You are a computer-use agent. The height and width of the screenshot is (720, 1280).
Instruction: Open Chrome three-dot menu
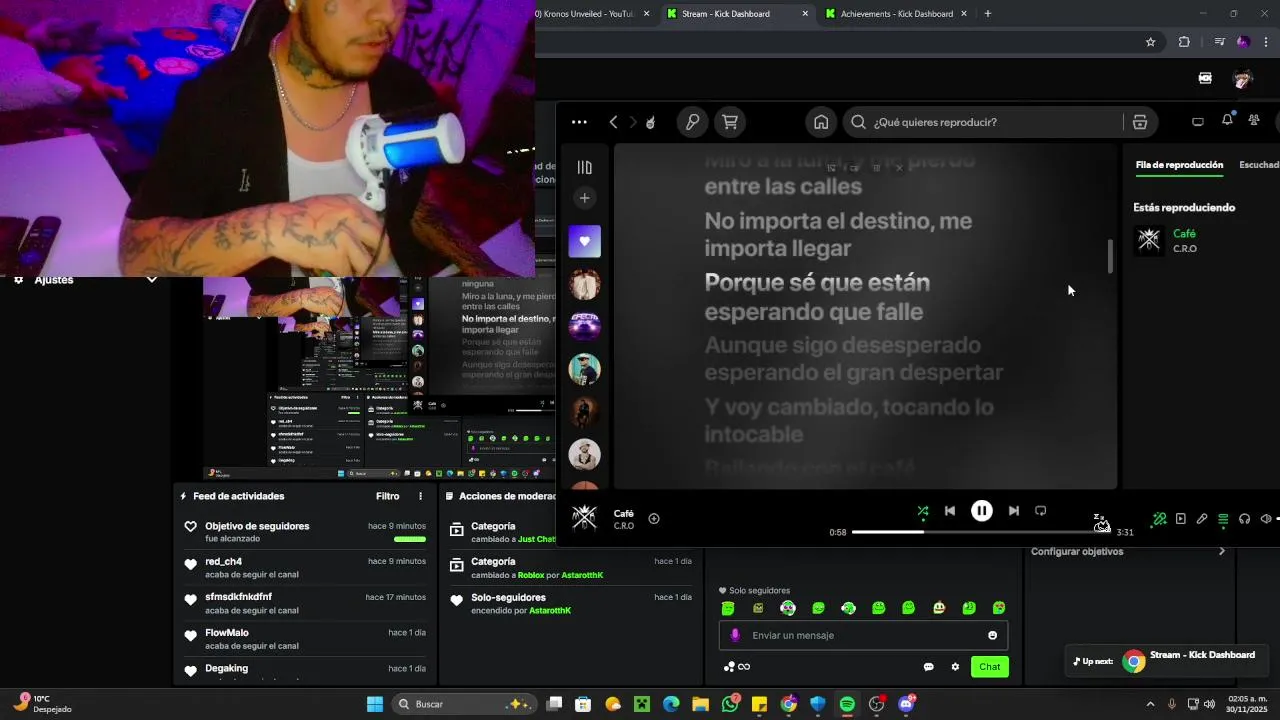pos(1266,42)
